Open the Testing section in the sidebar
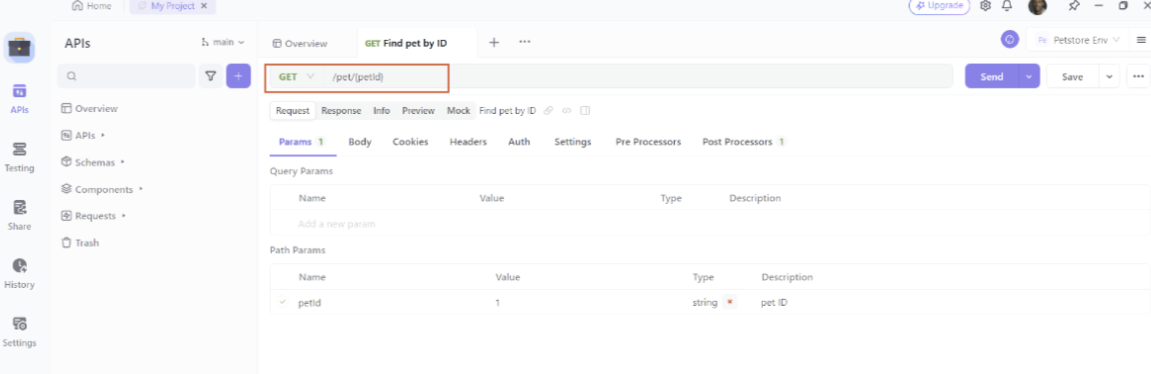The image size is (1151, 374). [19, 157]
